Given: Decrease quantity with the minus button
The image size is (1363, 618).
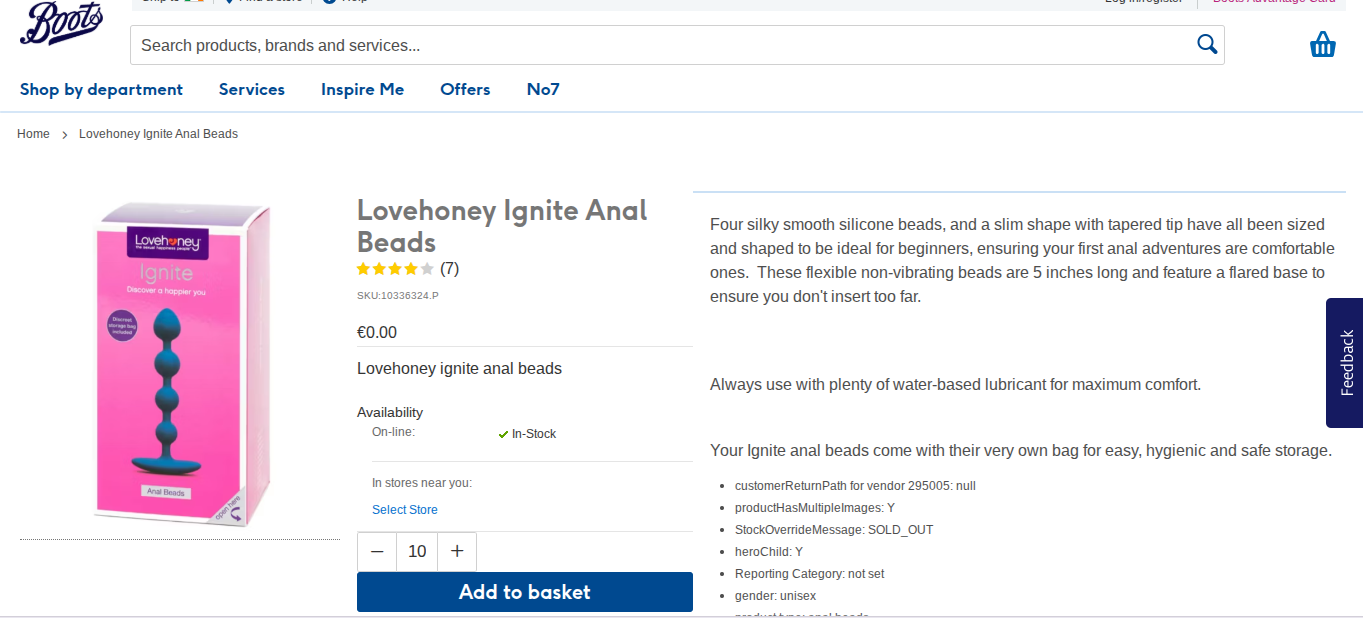Looking at the screenshot, I should click(x=377, y=551).
